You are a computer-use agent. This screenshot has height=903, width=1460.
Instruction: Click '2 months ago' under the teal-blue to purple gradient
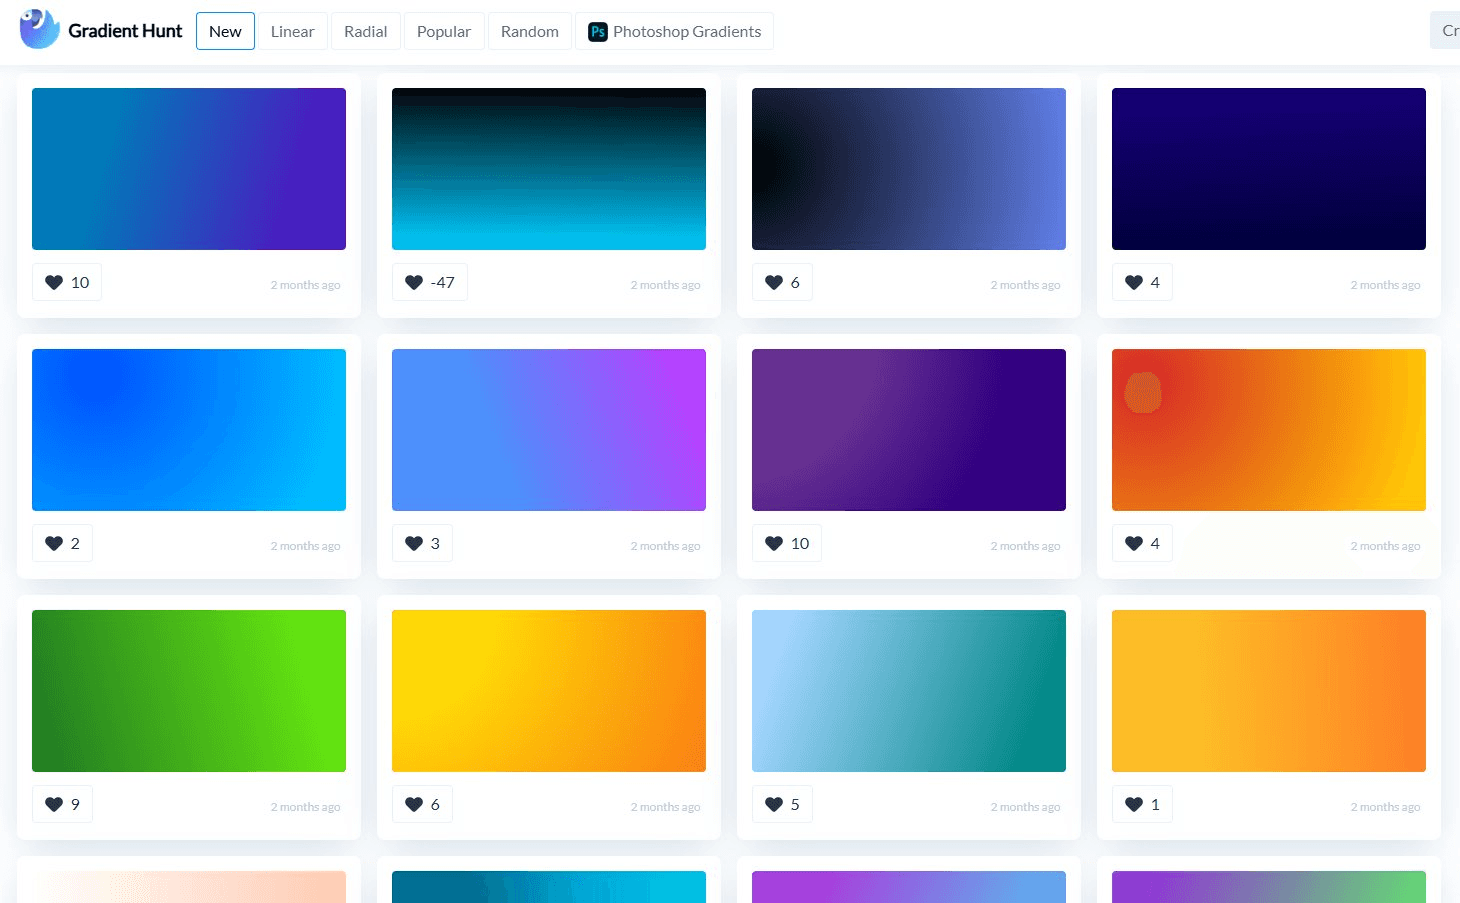[x=305, y=285]
